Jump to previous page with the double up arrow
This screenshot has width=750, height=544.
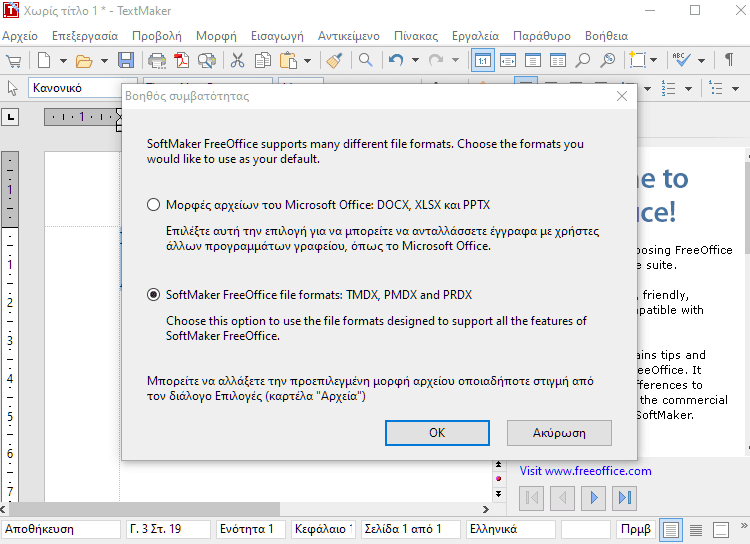point(498,464)
